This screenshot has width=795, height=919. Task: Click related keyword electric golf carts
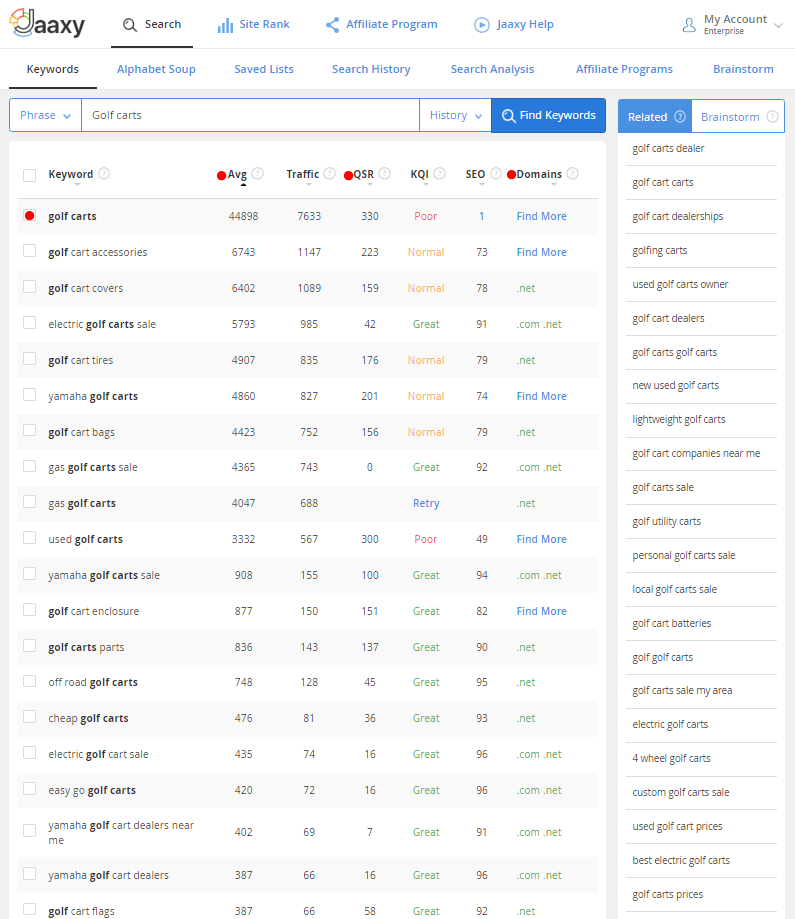[670, 724]
